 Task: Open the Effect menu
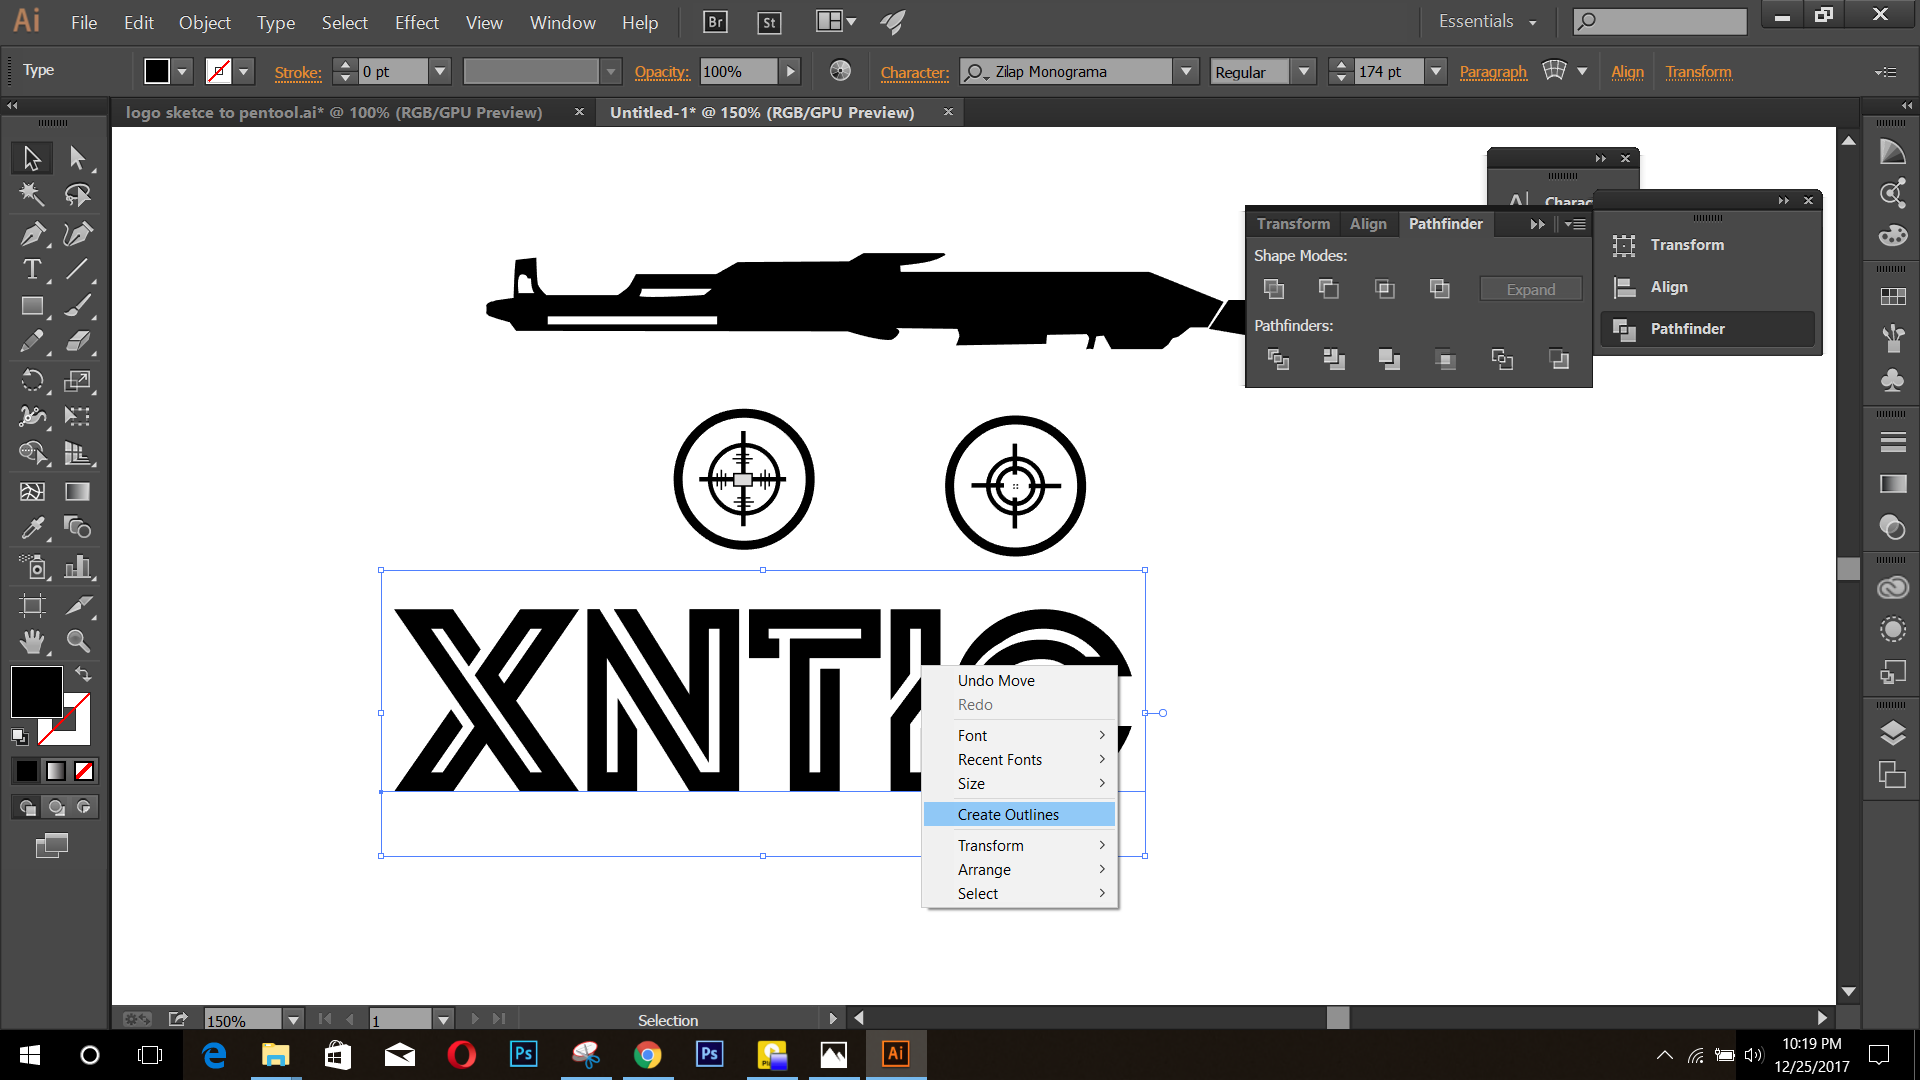coord(417,22)
